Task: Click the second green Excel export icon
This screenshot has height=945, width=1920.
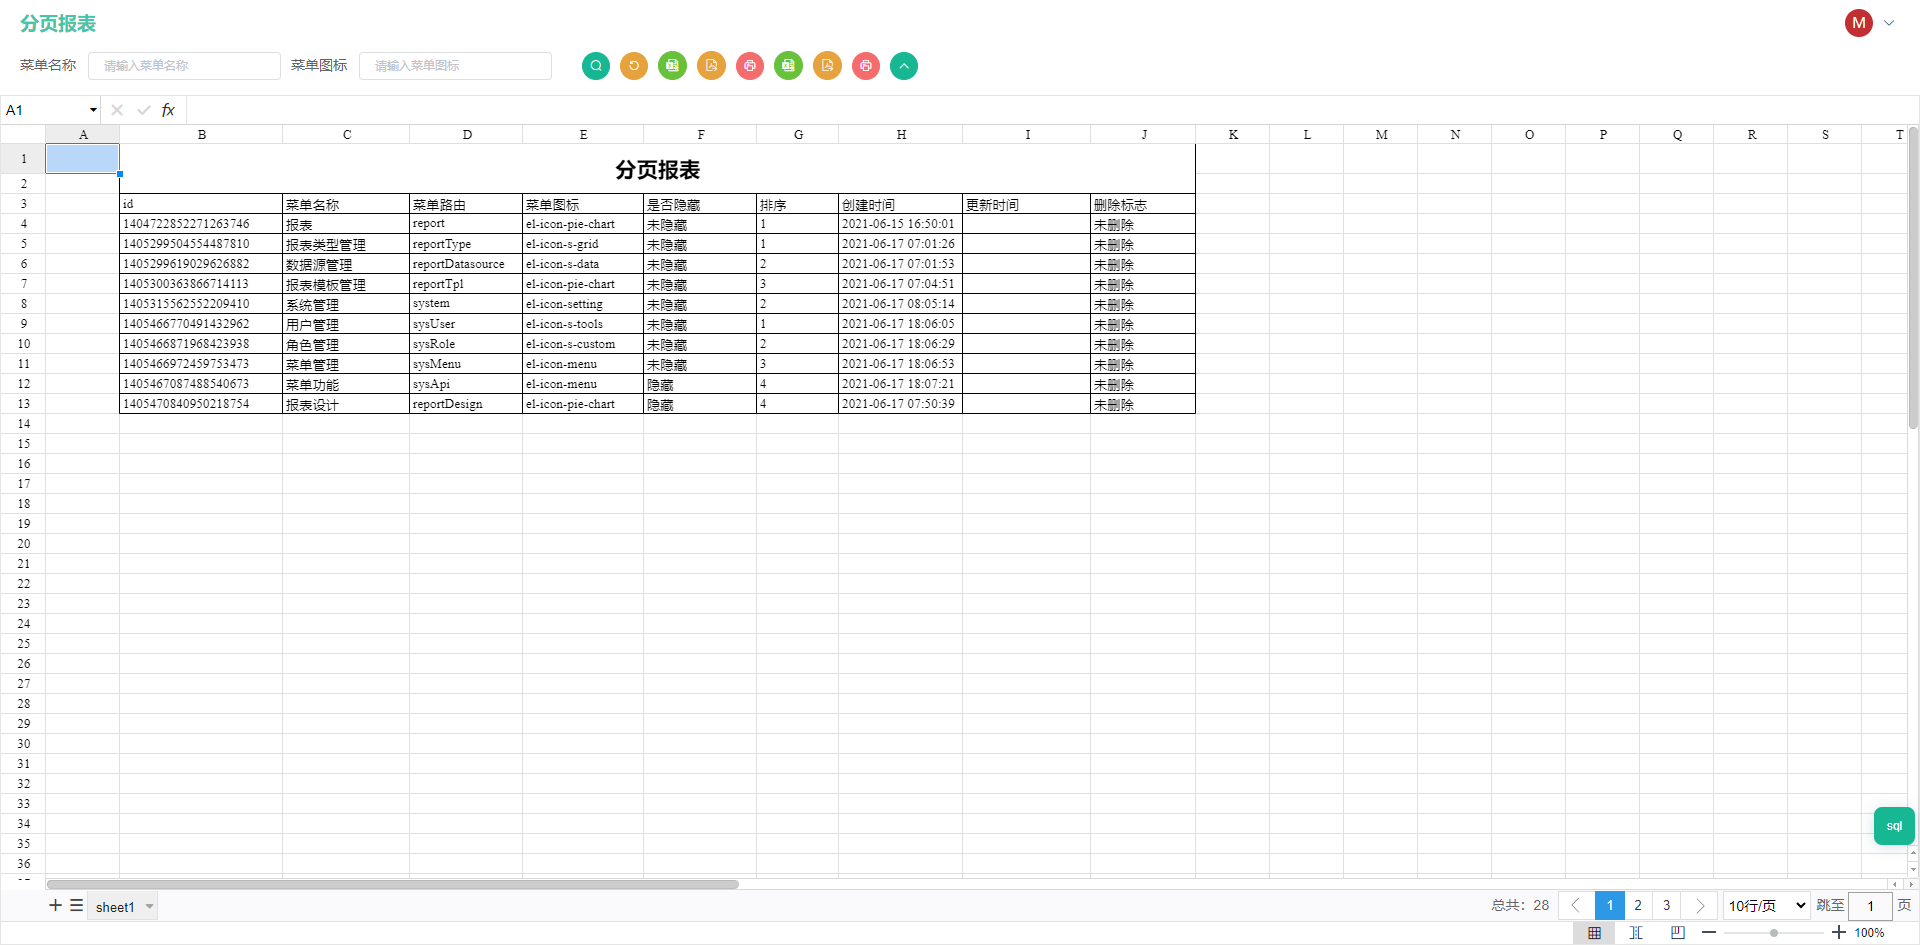Action: coord(788,66)
